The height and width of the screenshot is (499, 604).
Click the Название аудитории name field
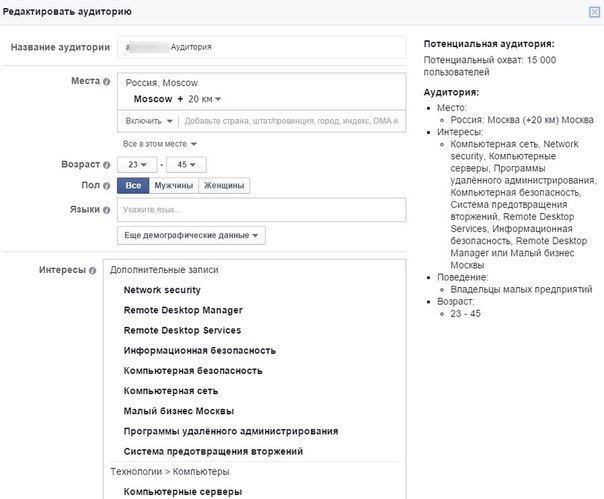pyautogui.click(x=262, y=47)
